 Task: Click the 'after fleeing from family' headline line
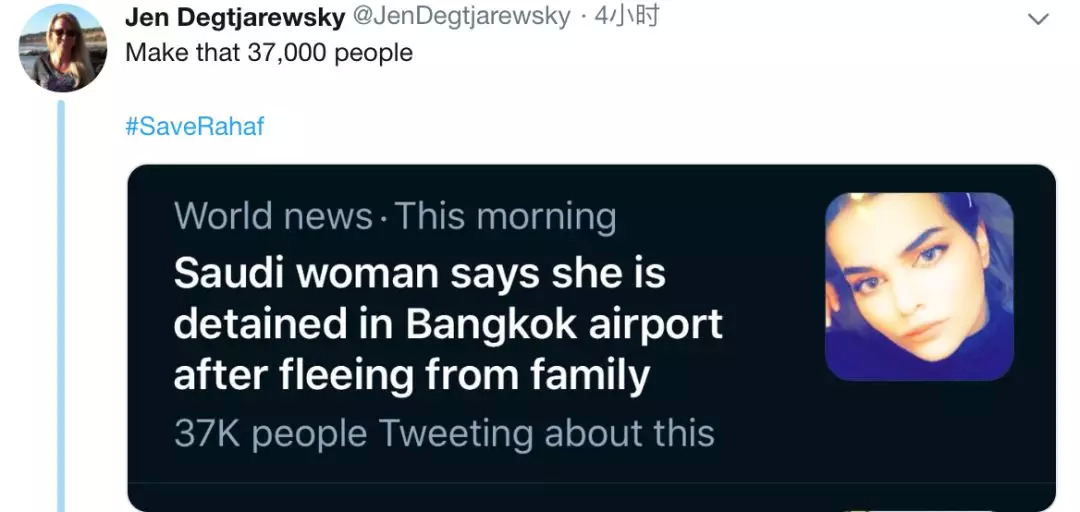pyautogui.click(x=411, y=376)
